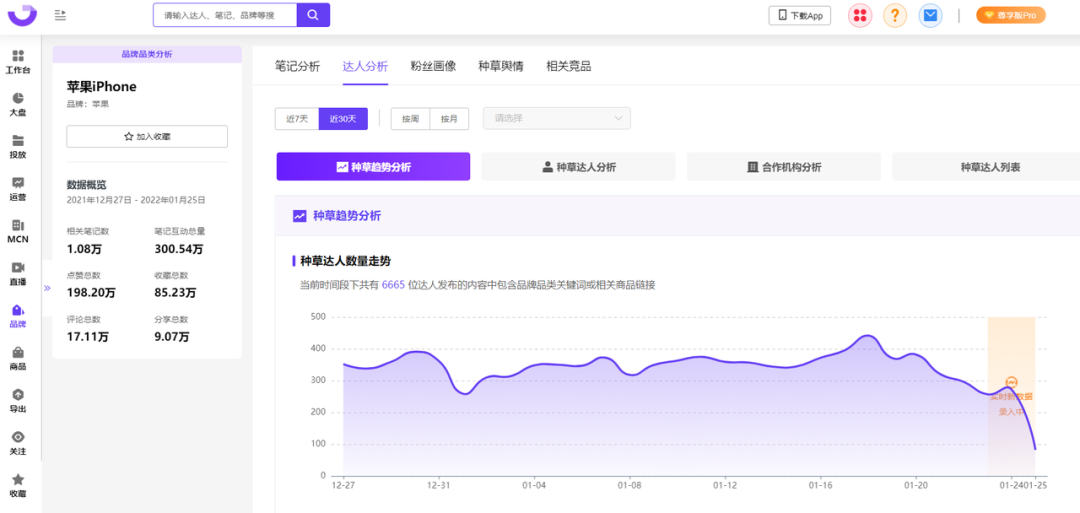
Task: Click the 种草达人数量走势 chart heading
Action: pyautogui.click(x=346, y=261)
